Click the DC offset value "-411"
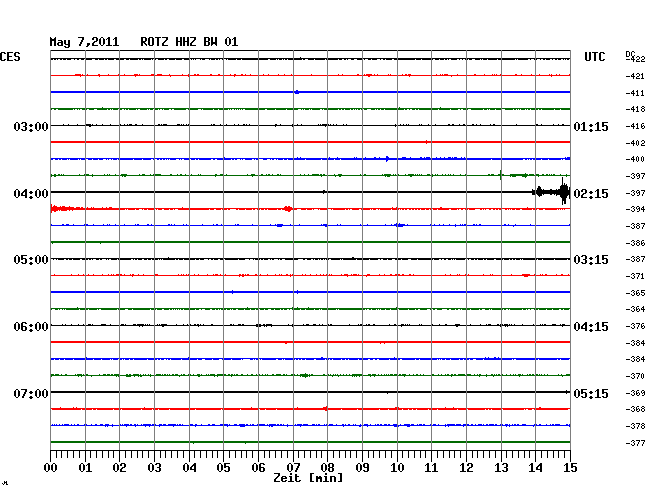This screenshot has height=494, width=650. [x=635, y=93]
